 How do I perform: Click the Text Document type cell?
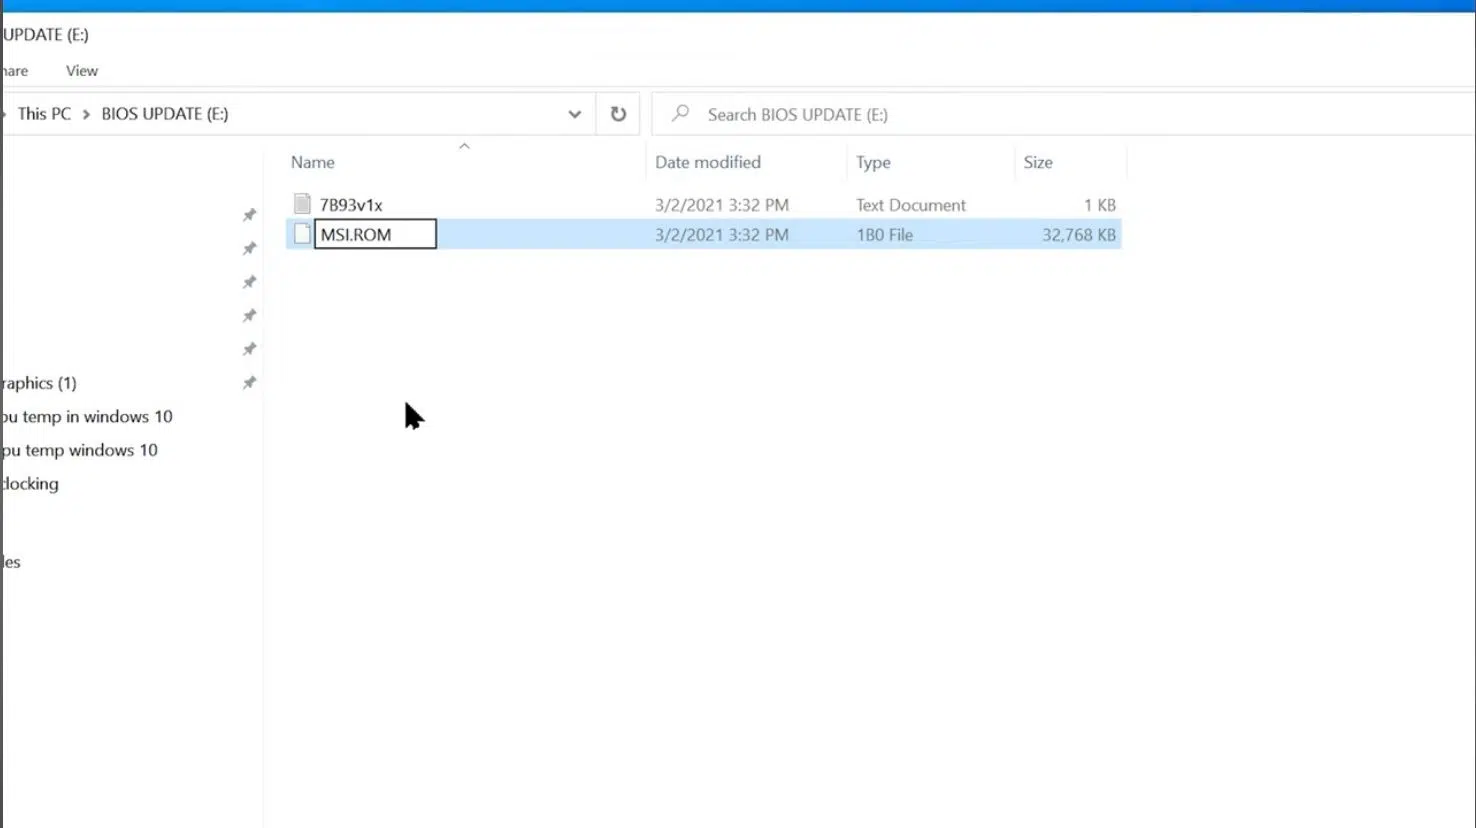click(911, 205)
